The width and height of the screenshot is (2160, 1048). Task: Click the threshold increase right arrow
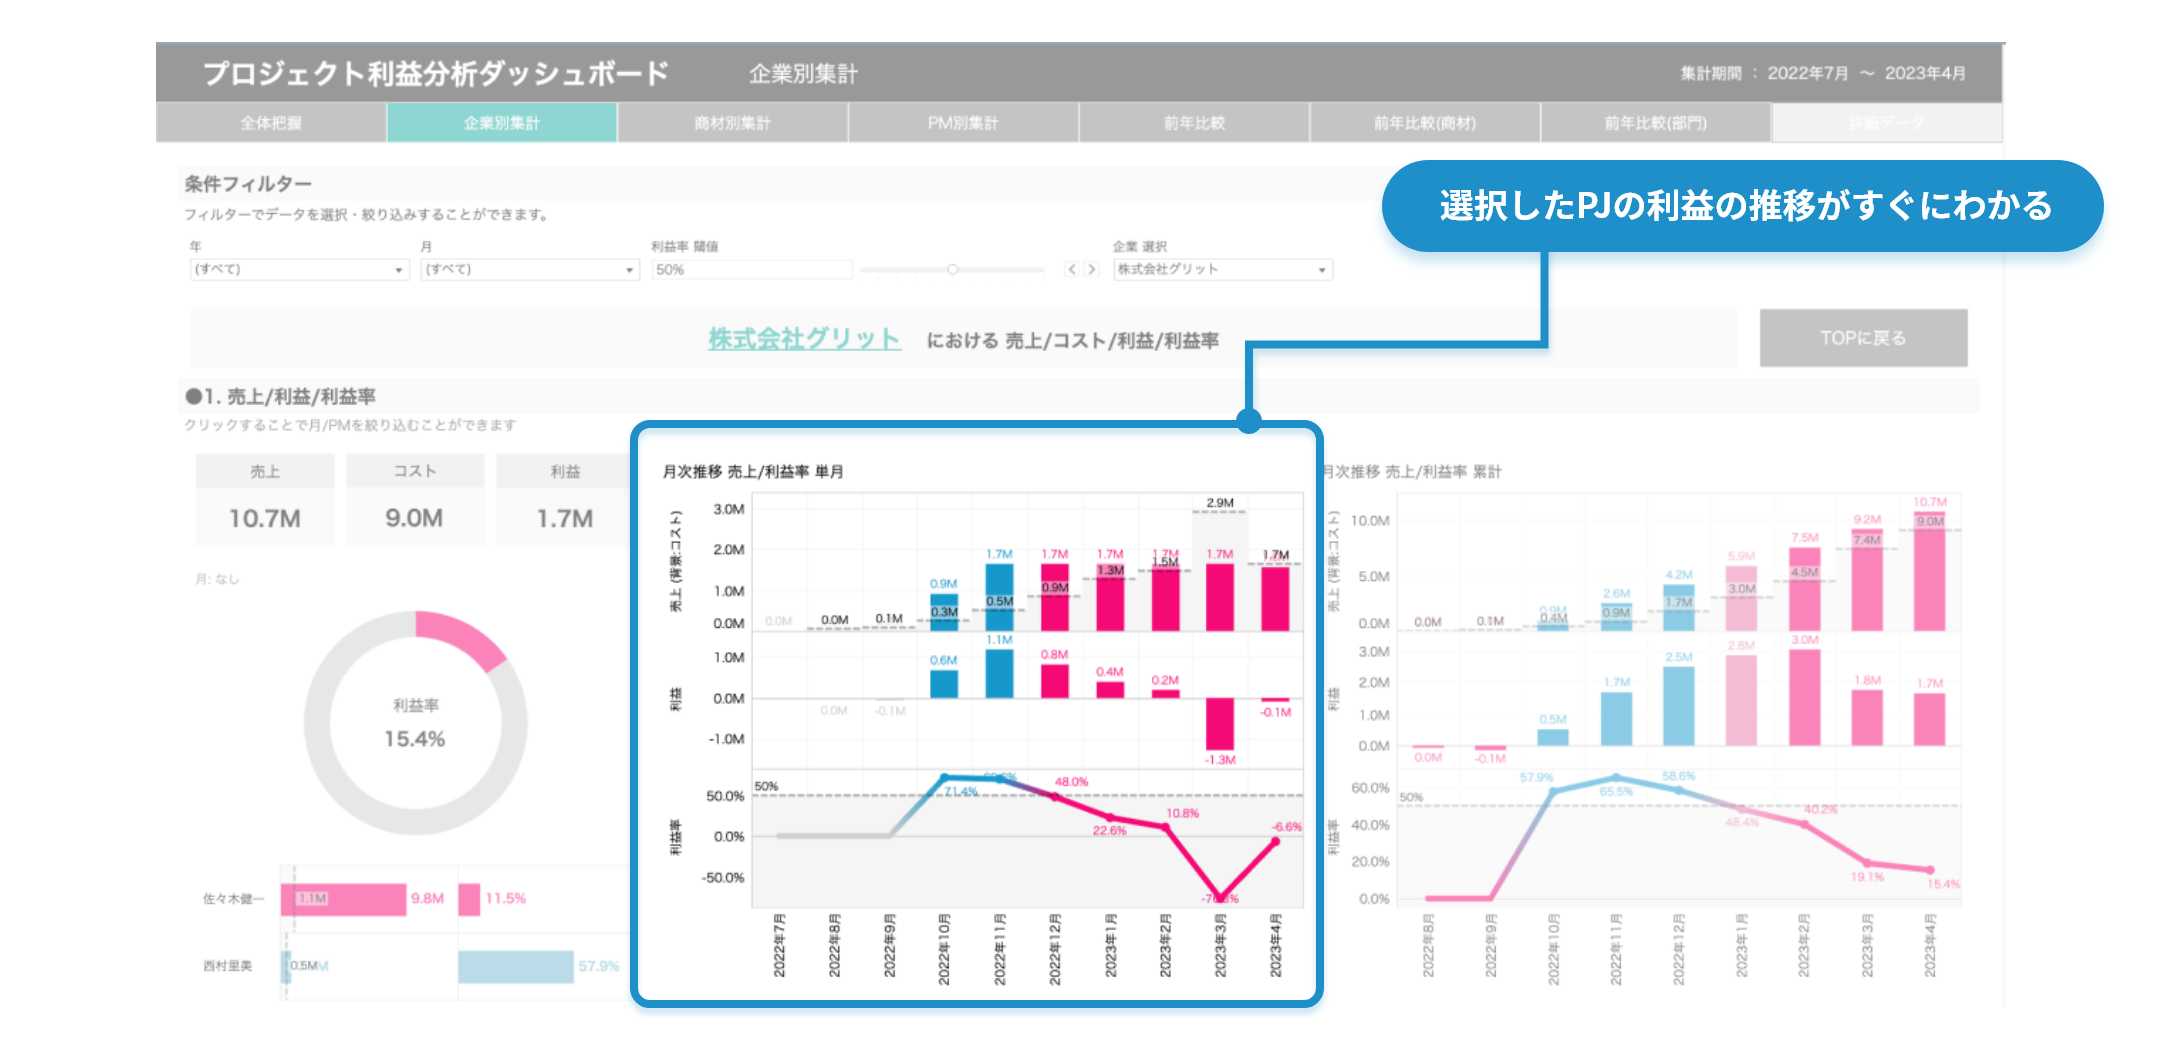coord(1092,269)
